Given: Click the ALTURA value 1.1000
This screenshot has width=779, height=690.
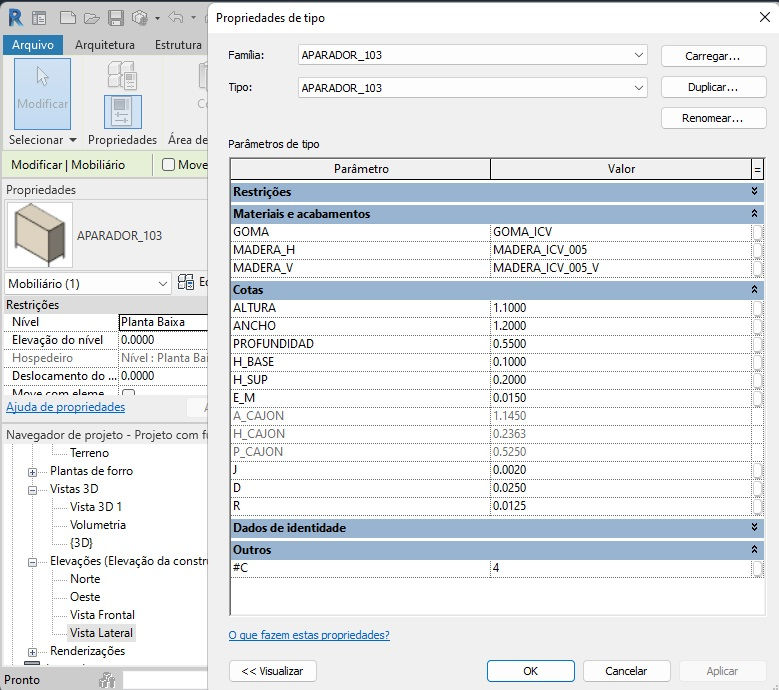Looking at the screenshot, I should click(x=621, y=307).
